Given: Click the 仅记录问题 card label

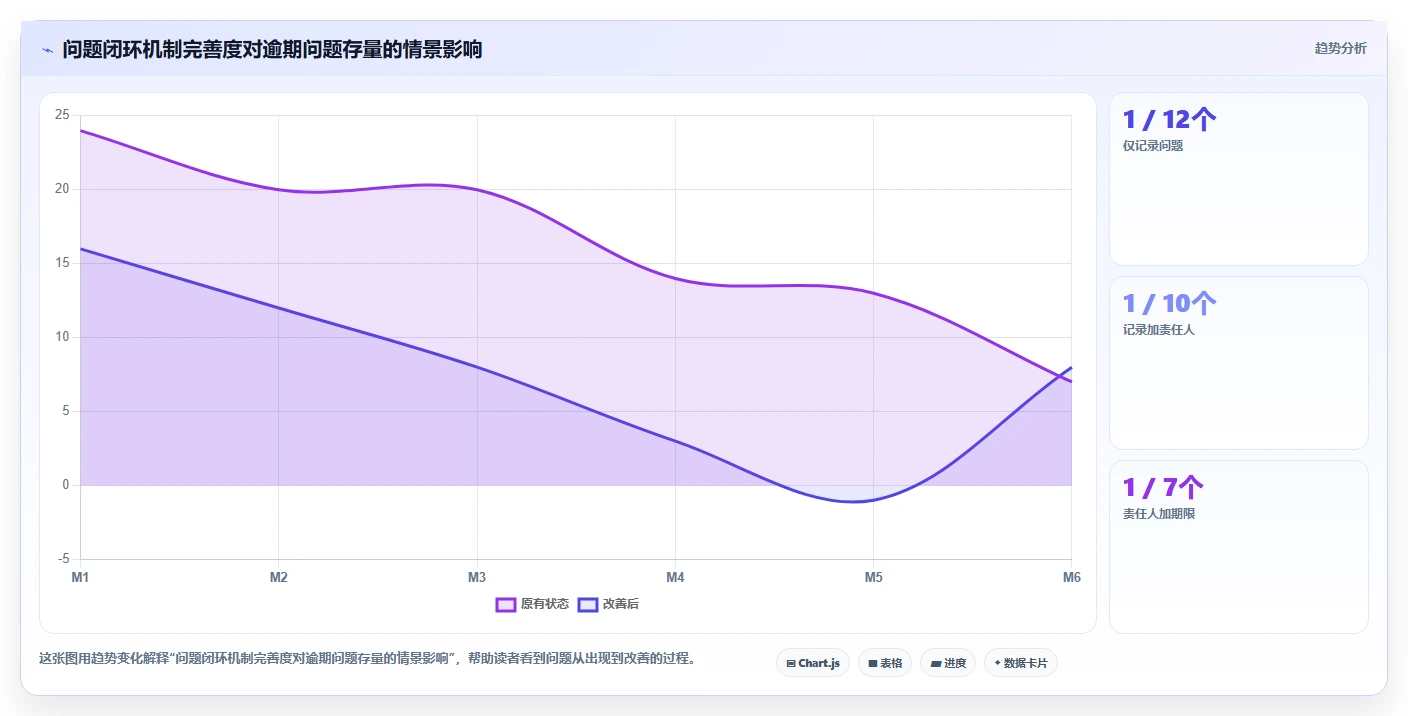Looking at the screenshot, I should (x=1153, y=146).
